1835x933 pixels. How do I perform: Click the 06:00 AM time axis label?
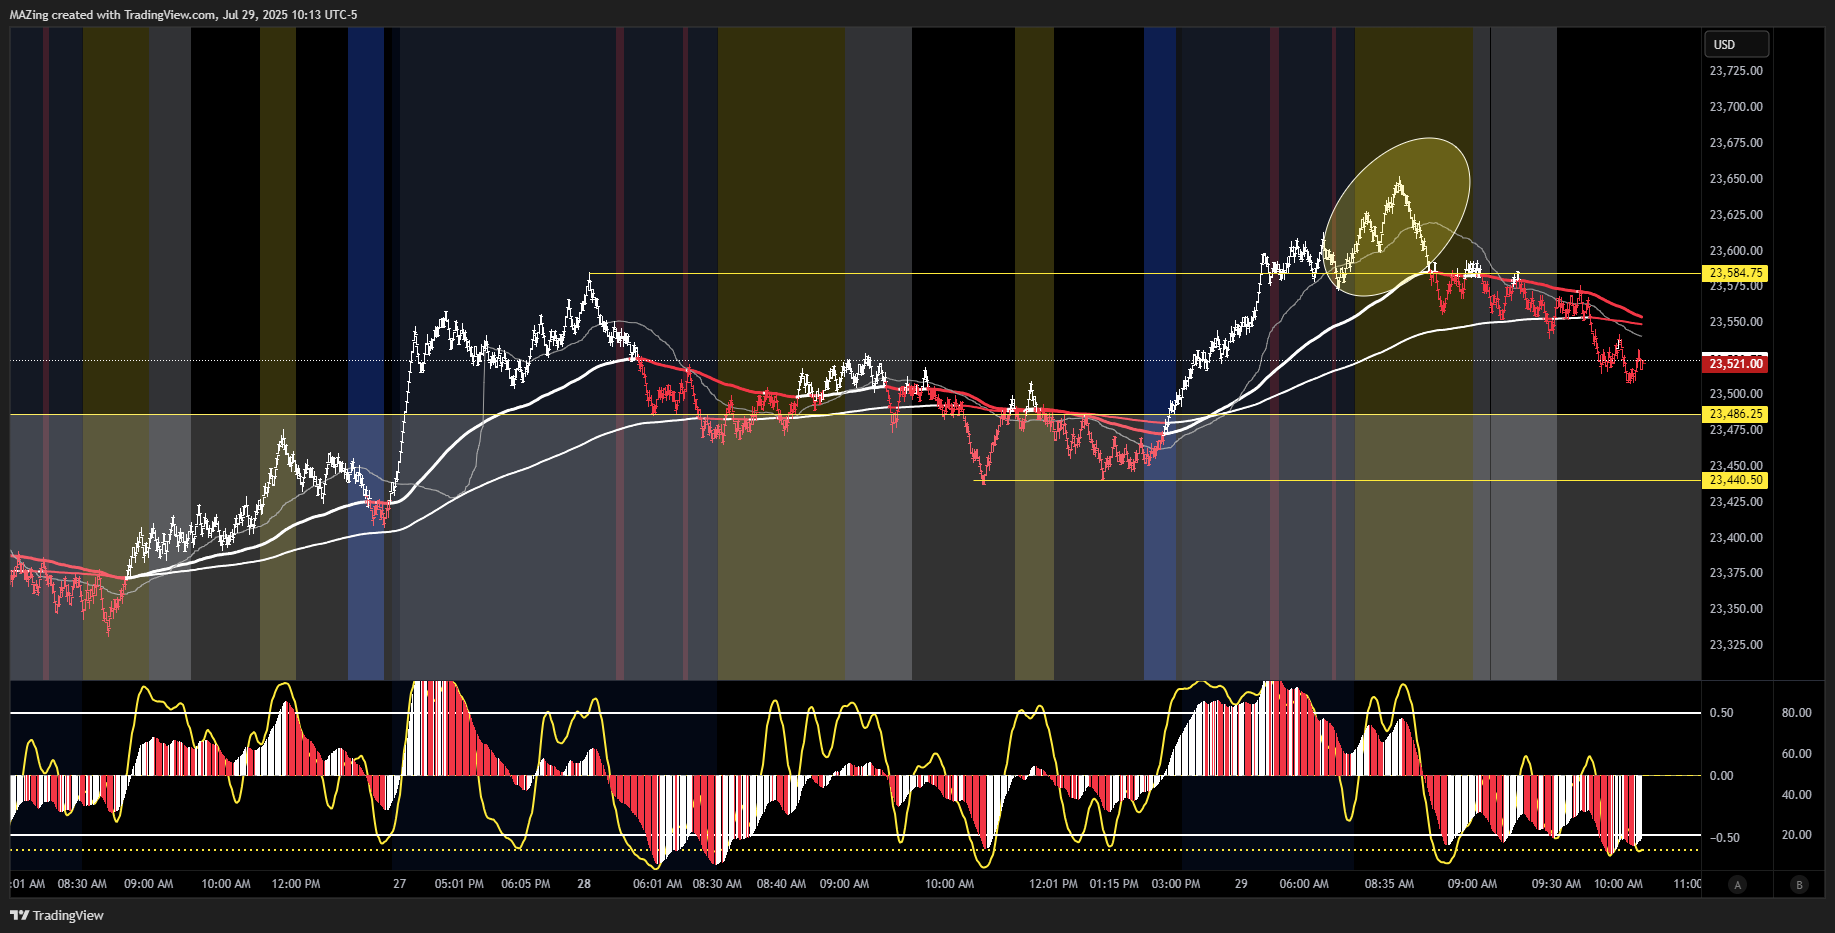tap(1304, 884)
